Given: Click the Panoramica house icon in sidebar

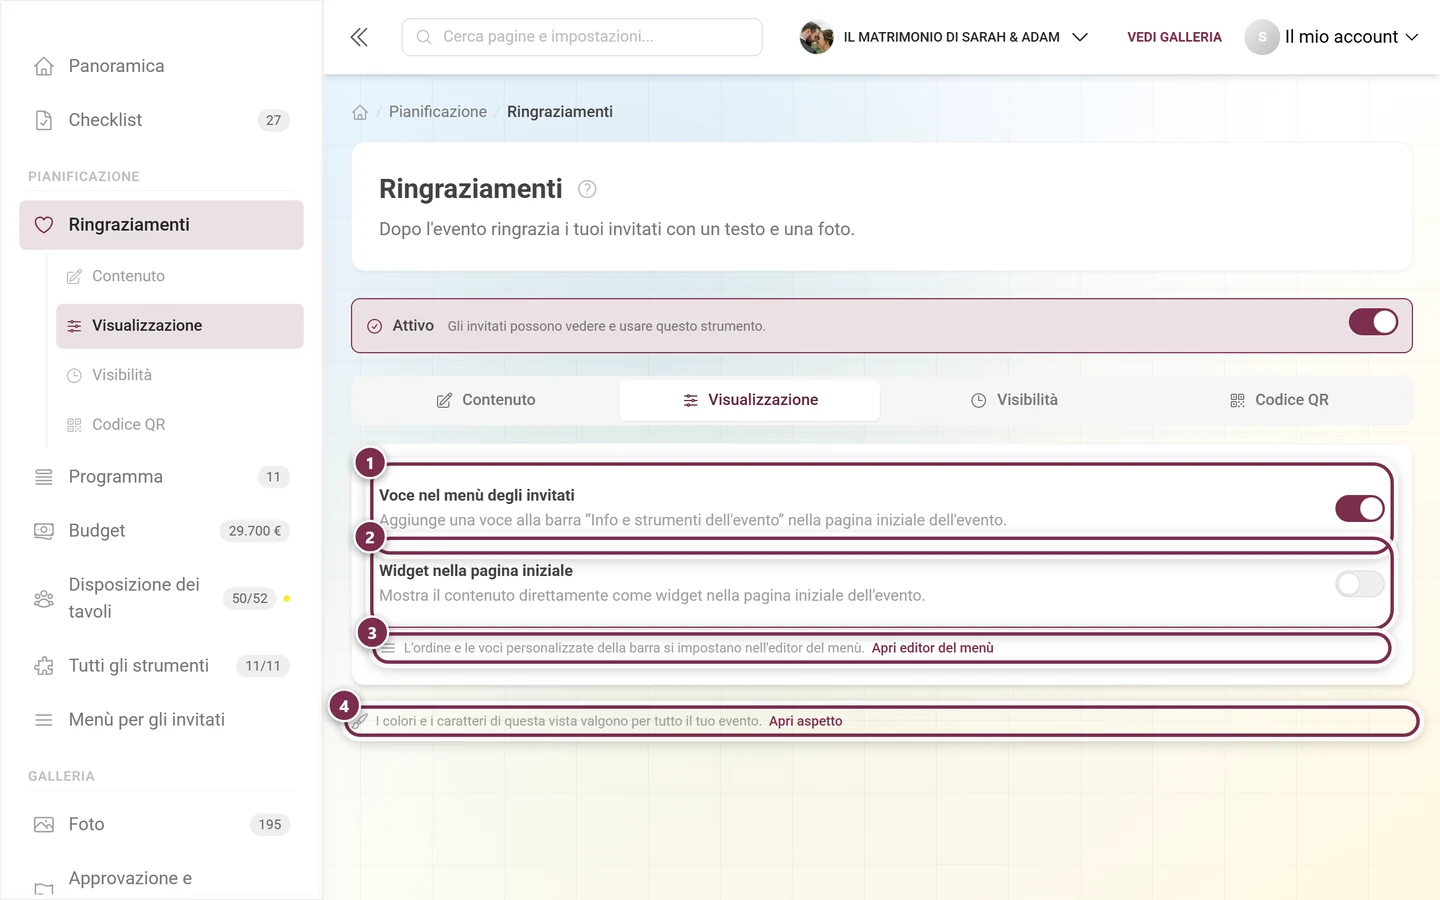Looking at the screenshot, I should click(x=44, y=66).
